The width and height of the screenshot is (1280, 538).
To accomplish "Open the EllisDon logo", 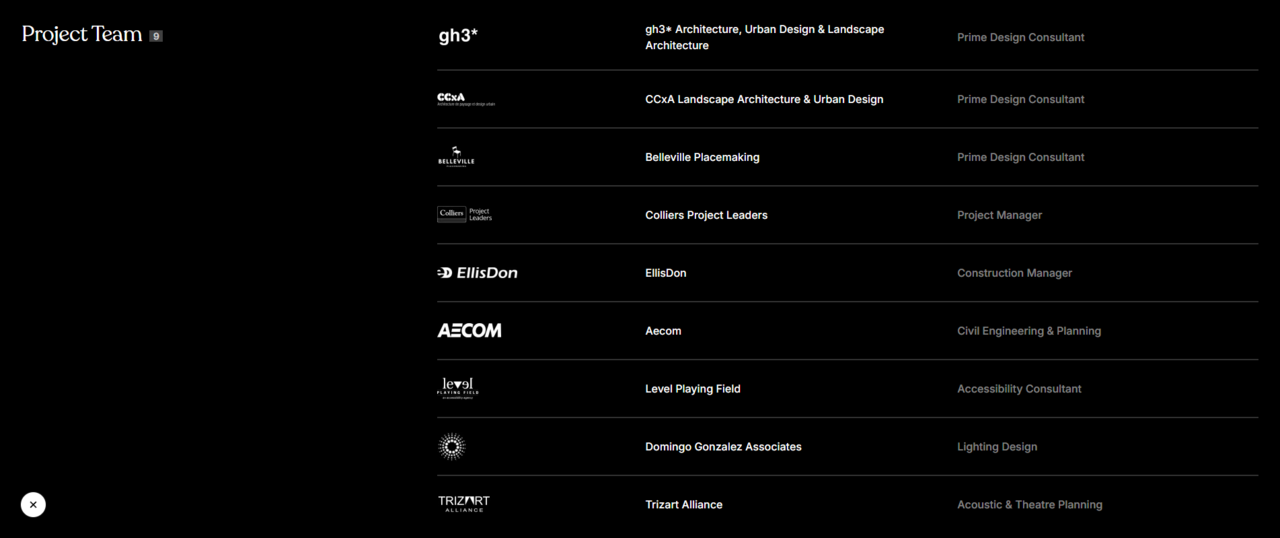I will tap(478, 273).
